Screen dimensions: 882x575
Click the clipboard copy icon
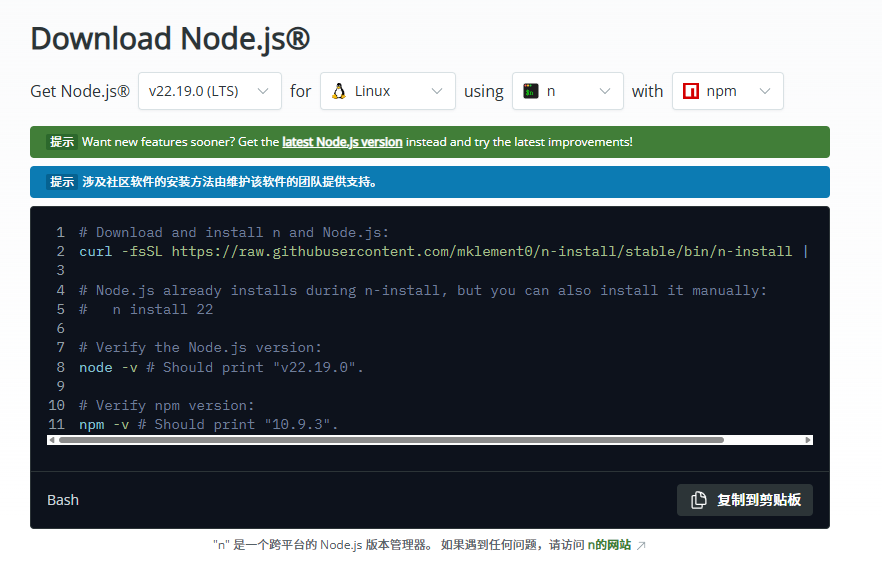coord(699,500)
